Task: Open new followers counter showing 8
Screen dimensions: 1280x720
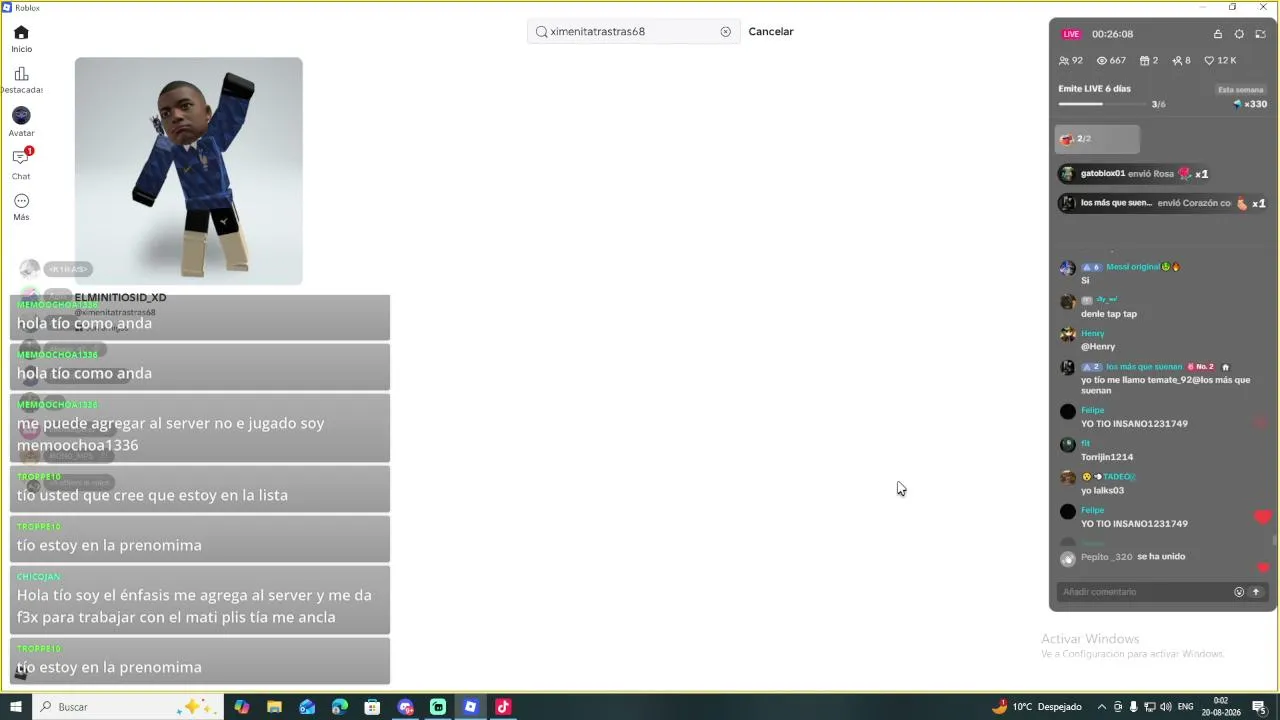Action: coord(1181,61)
